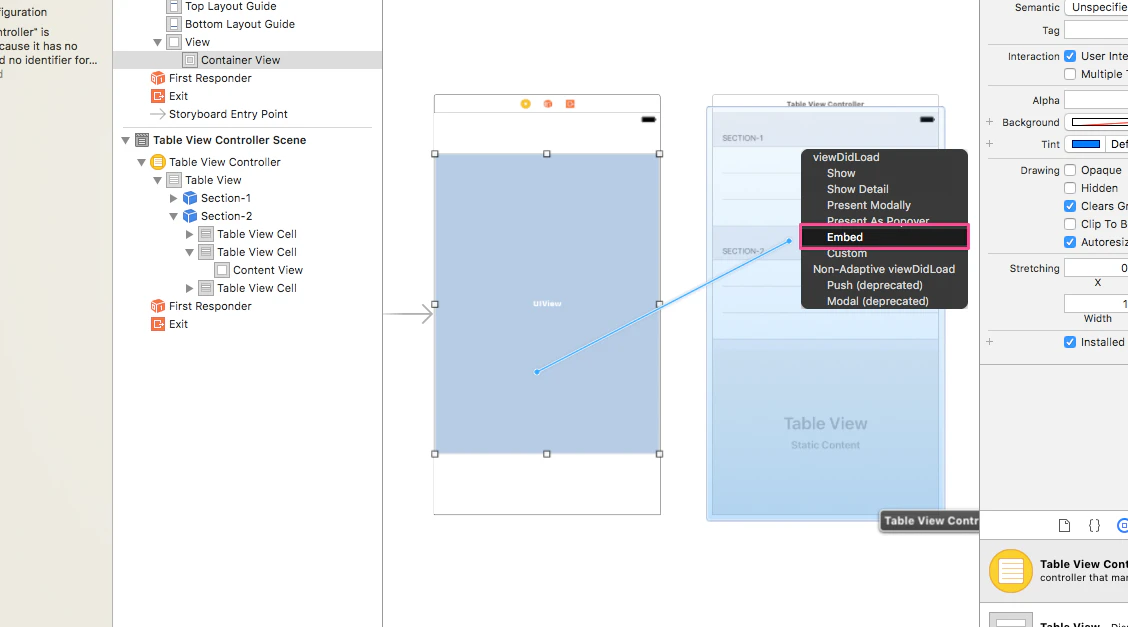The image size is (1128, 627).
Task: Click Table View Controller Scene icon
Action: click(x=142, y=140)
